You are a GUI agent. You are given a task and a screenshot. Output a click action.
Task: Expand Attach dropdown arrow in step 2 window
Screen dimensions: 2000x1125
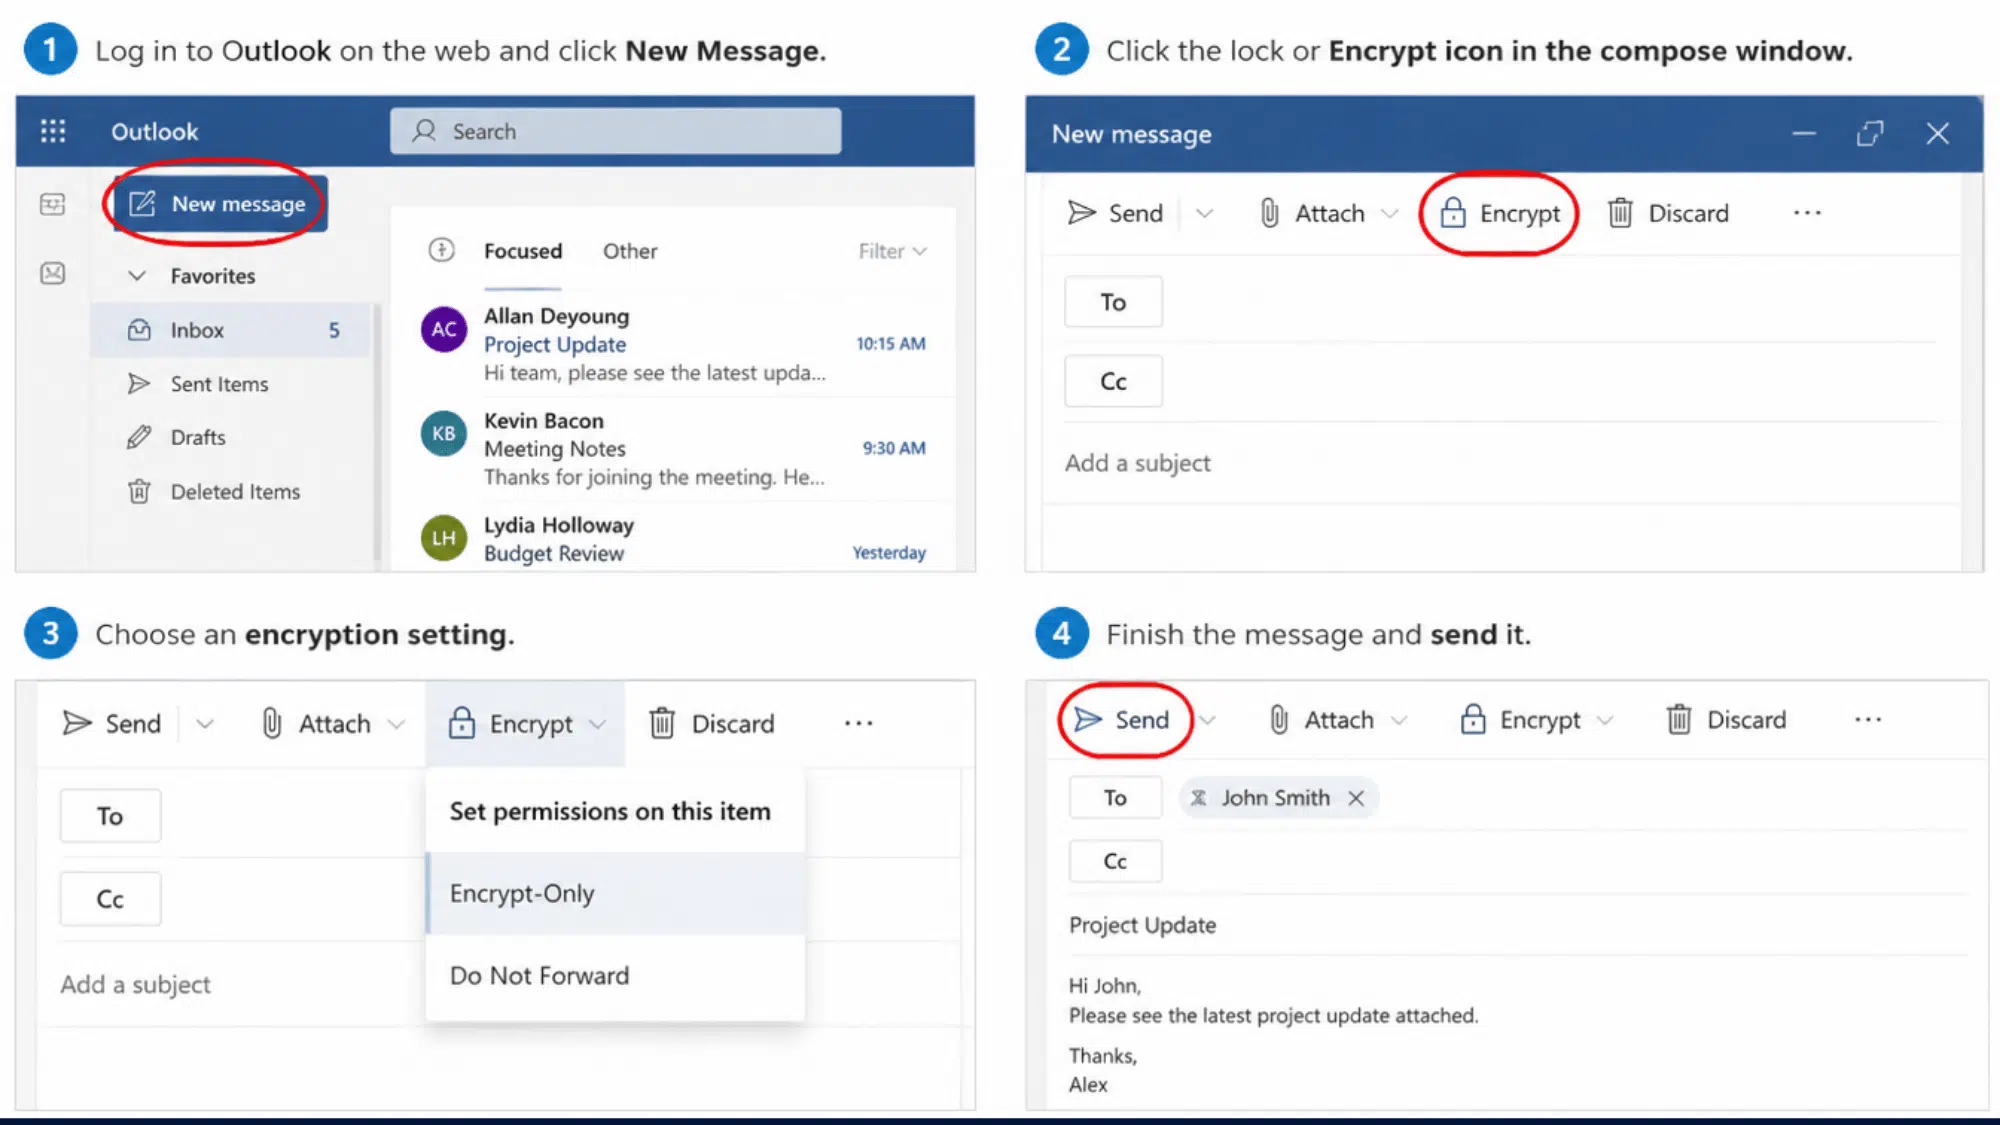(x=1389, y=213)
